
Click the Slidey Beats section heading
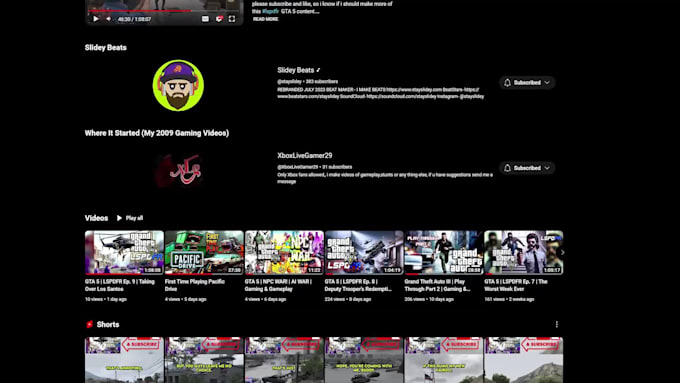pos(106,48)
